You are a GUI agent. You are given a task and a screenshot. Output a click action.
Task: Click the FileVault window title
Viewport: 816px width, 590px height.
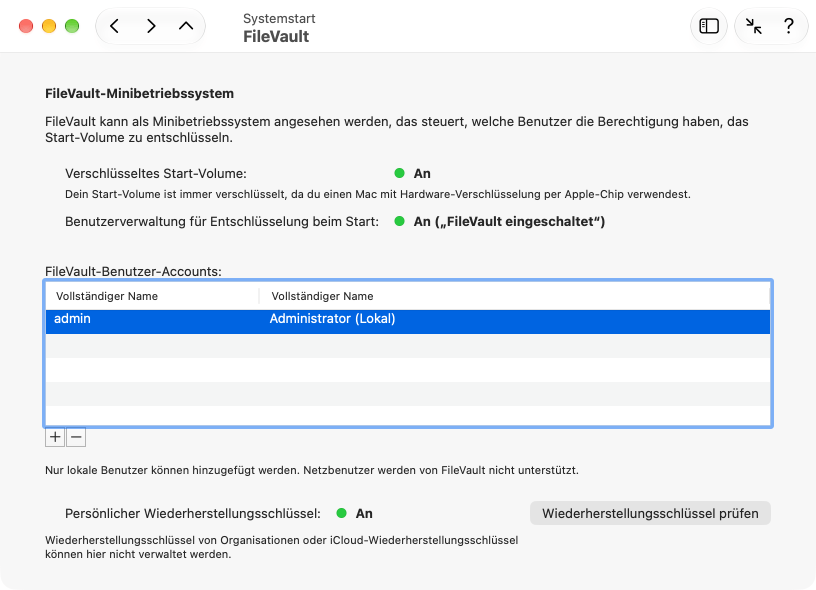[x=276, y=36]
